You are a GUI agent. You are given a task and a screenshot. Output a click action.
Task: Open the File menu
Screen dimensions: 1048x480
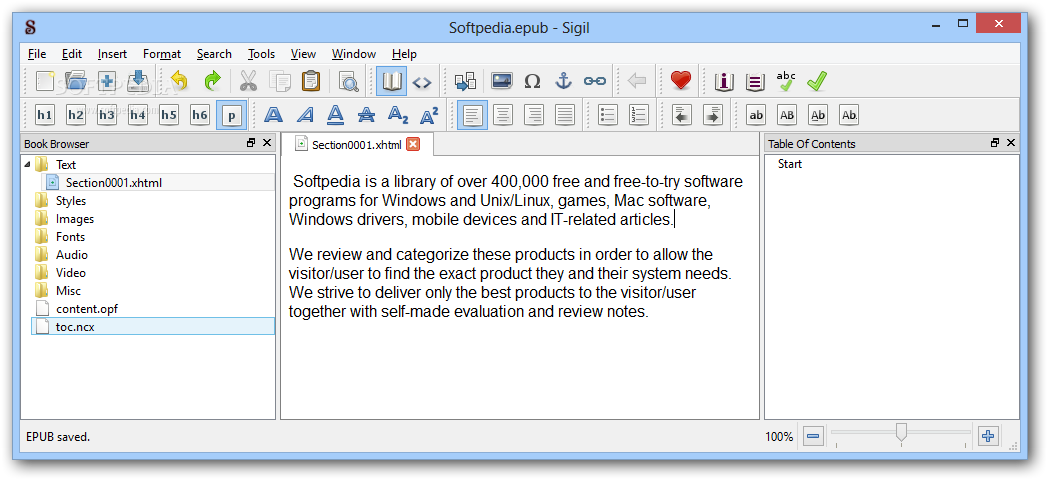tap(37, 54)
